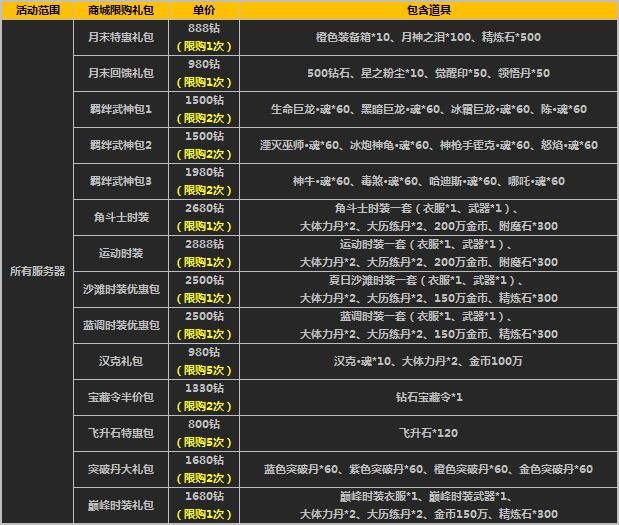619x525 pixels.
Task: Click the 商城限购礼包 column header
Action: point(120,10)
